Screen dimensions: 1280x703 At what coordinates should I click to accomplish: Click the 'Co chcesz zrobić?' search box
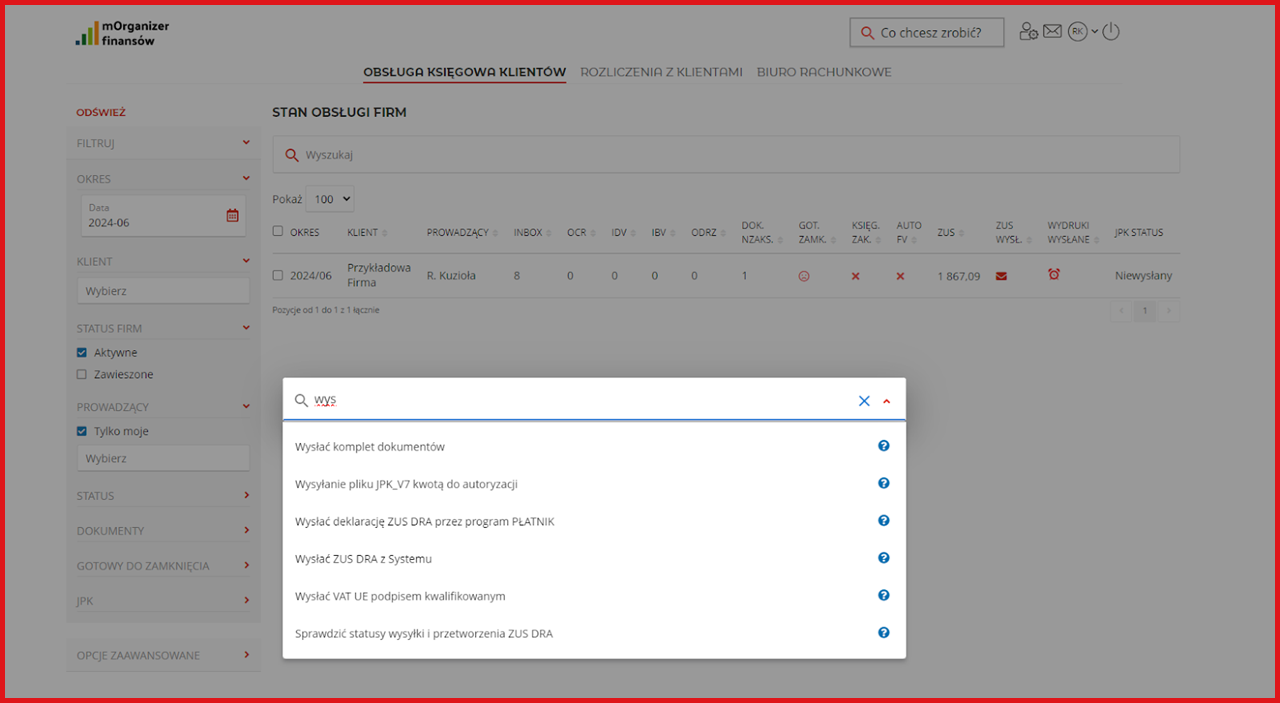[927, 33]
